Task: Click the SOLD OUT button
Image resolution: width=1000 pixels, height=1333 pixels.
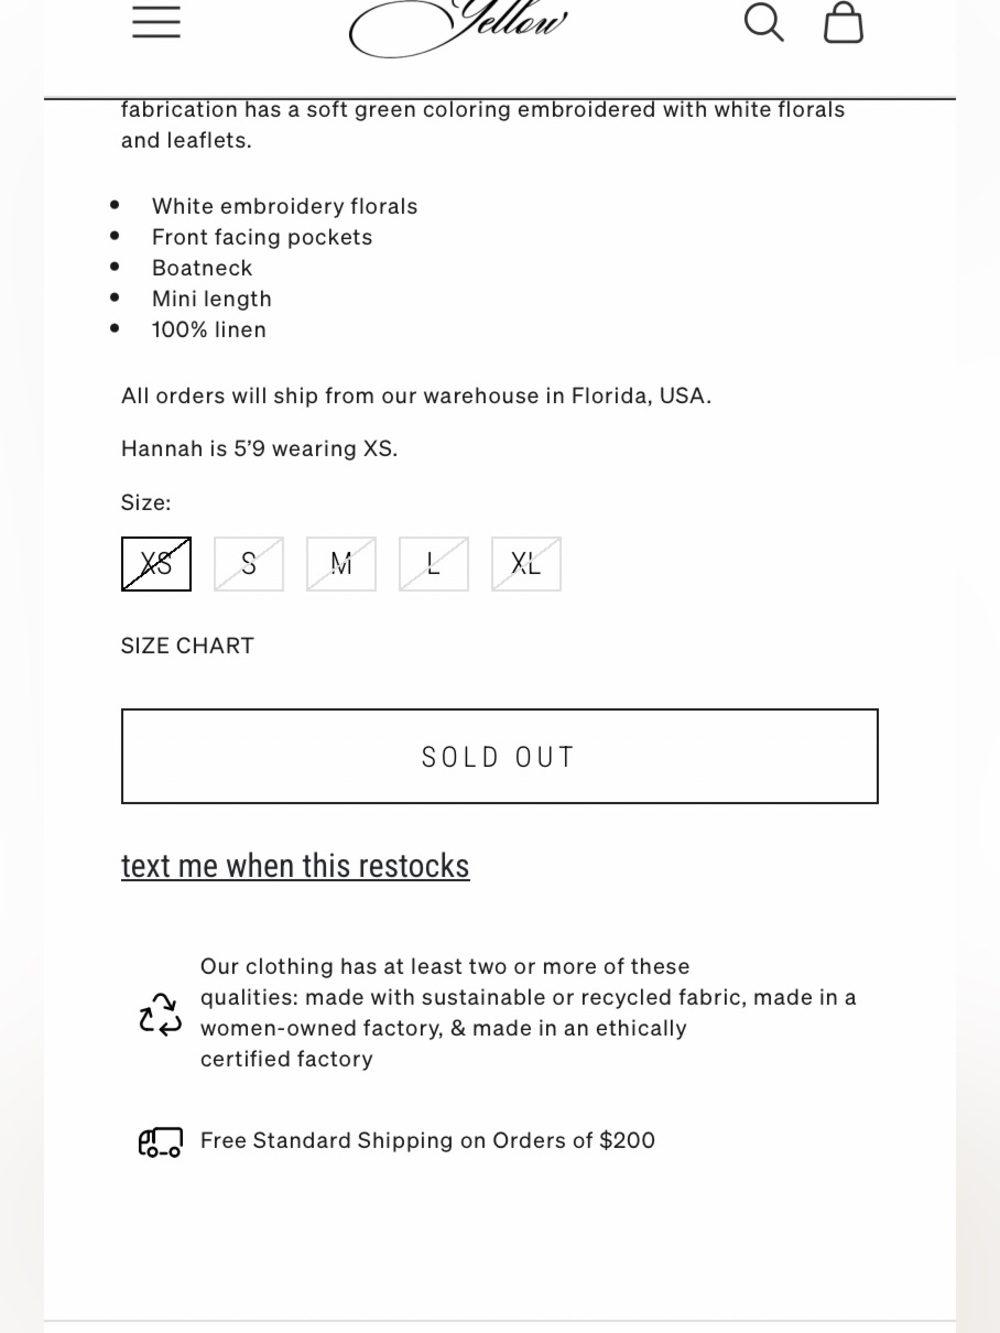Action: [x=500, y=756]
